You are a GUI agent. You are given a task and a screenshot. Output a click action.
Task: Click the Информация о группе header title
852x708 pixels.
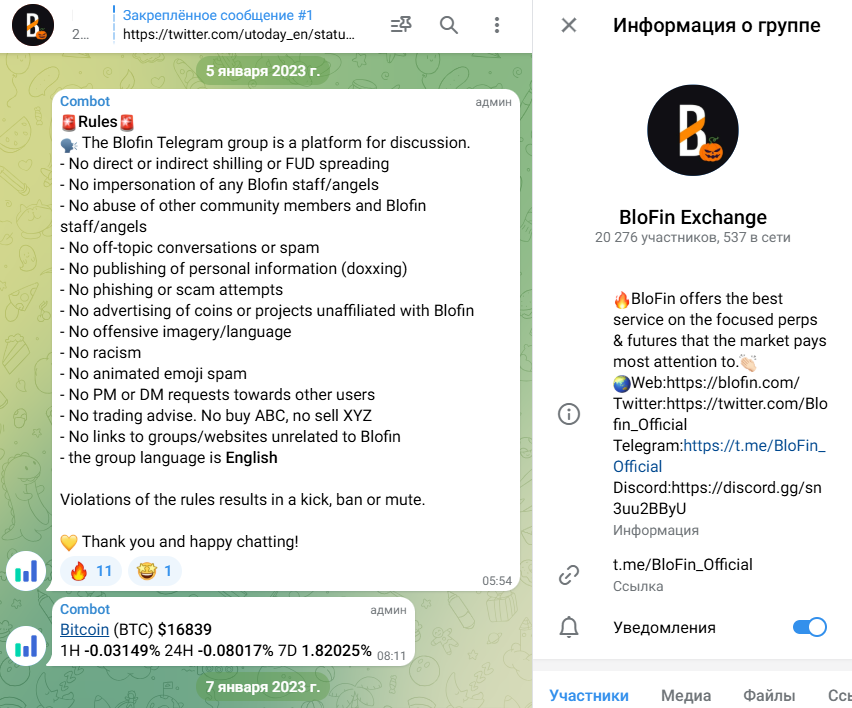pos(717,25)
